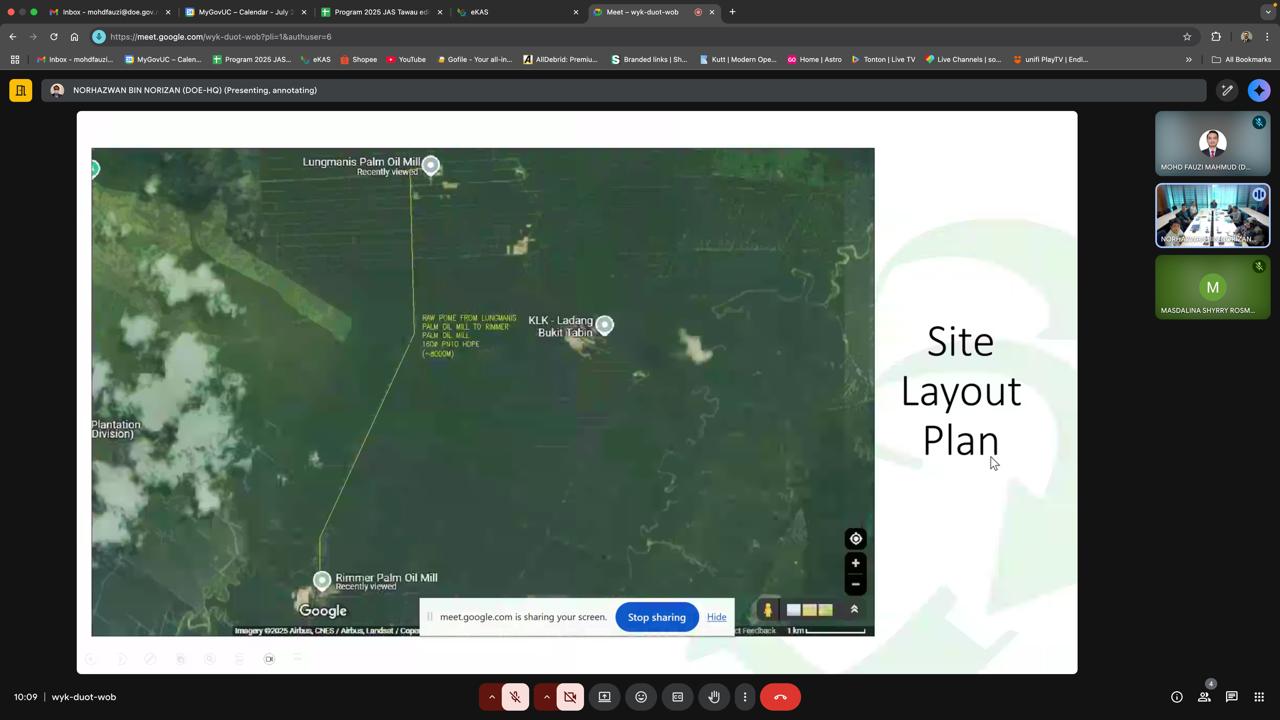Select MOHD FAUZI MAHMUD participant tile
Viewport: 1280px width, 720px height.
tap(1212, 143)
